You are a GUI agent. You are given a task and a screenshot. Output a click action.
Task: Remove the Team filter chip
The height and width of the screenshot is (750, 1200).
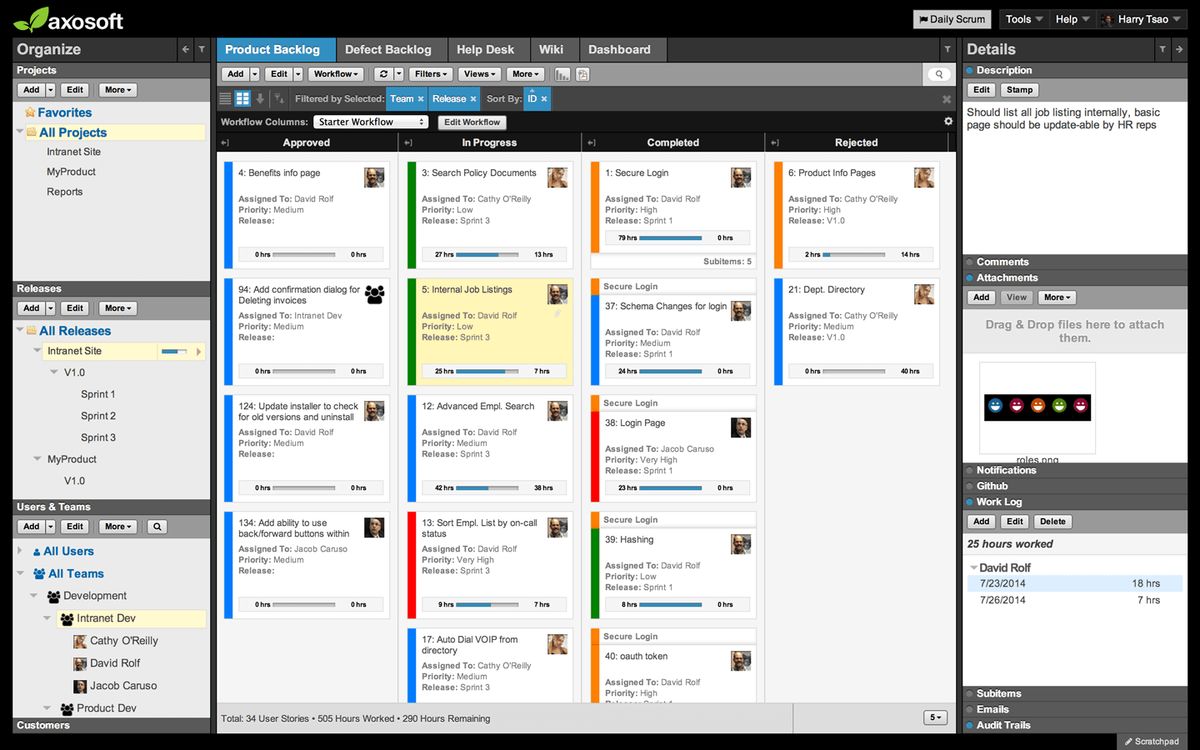(419, 98)
